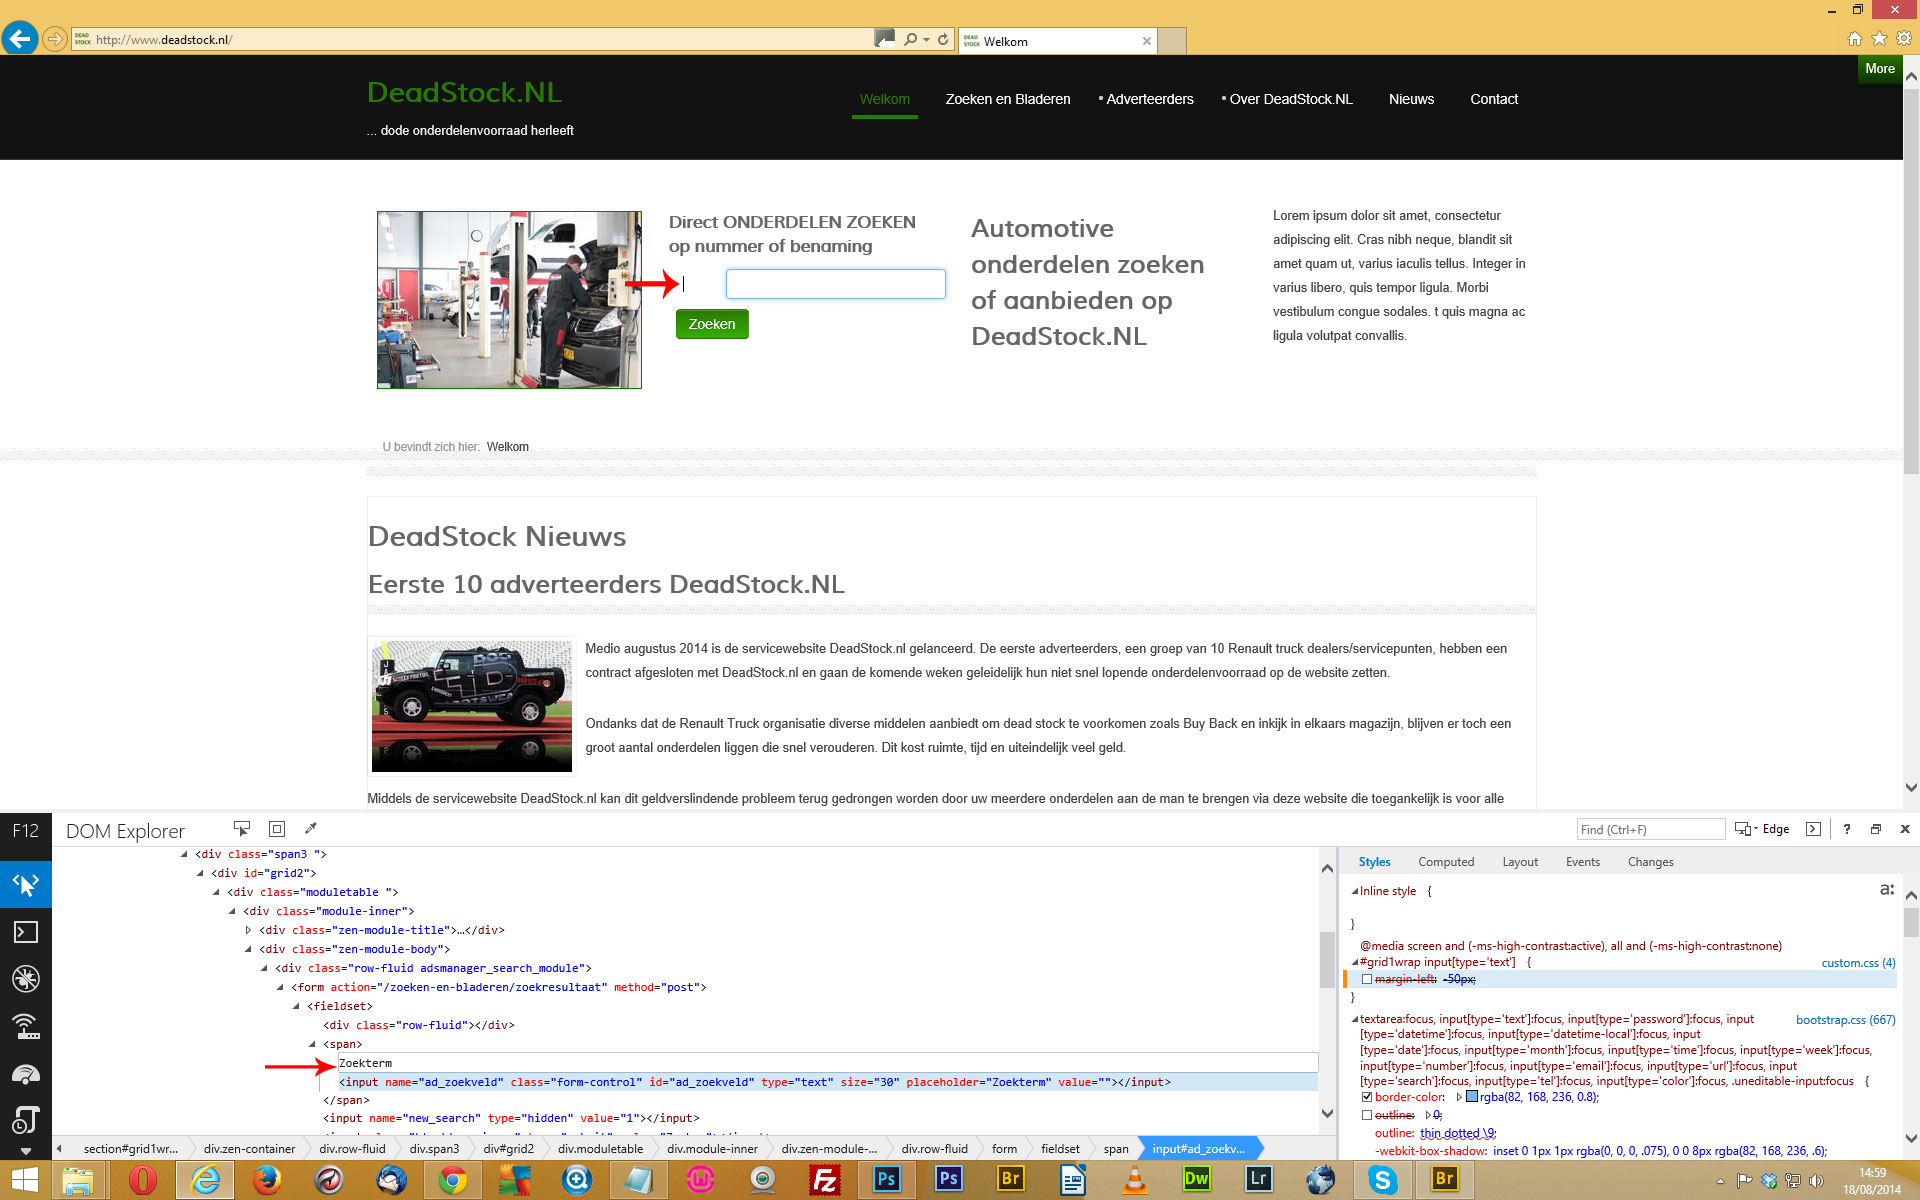
Task: Launch Firefox from the taskbar
Action: 267,1180
